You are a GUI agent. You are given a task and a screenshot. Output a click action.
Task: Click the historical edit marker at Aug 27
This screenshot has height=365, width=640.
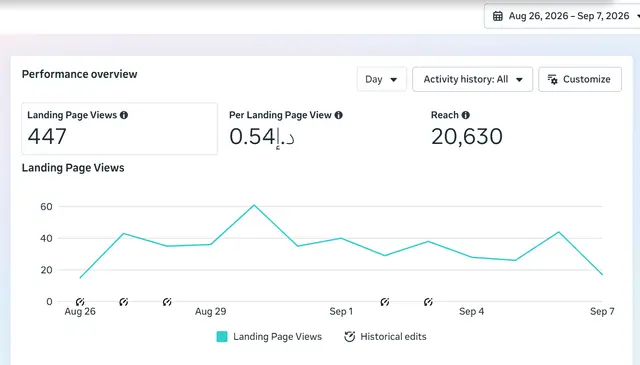click(124, 302)
